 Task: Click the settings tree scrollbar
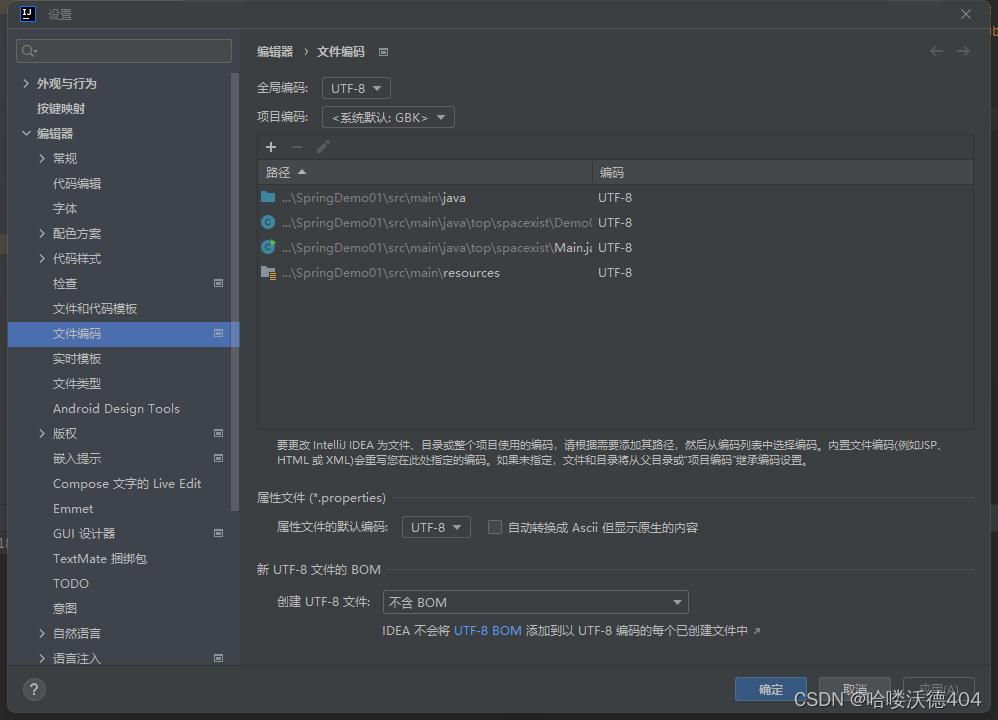click(235, 292)
